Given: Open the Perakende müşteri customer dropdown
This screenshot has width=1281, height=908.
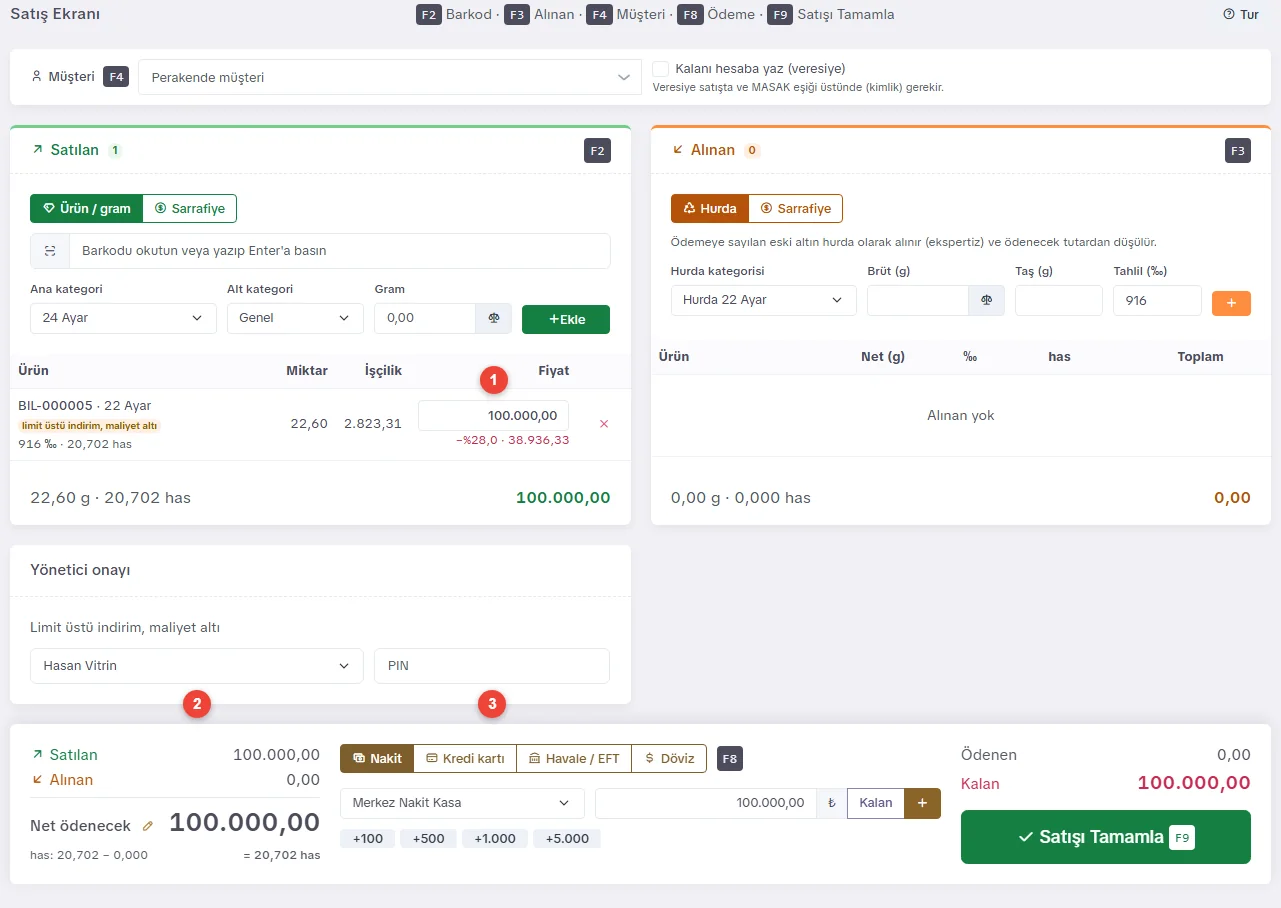Looking at the screenshot, I should (x=390, y=77).
